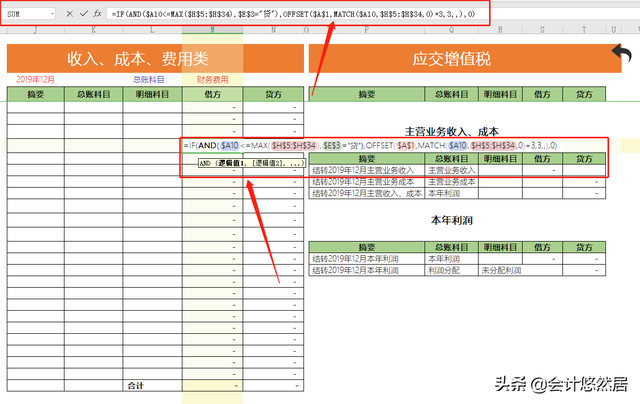Select the 总账科目: label cell above the table
The width and height of the screenshot is (640, 404).
pos(150,80)
